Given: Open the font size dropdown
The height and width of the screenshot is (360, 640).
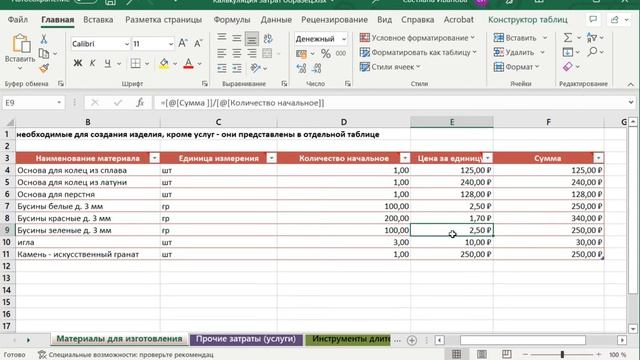Looking at the screenshot, I should tap(171, 44).
